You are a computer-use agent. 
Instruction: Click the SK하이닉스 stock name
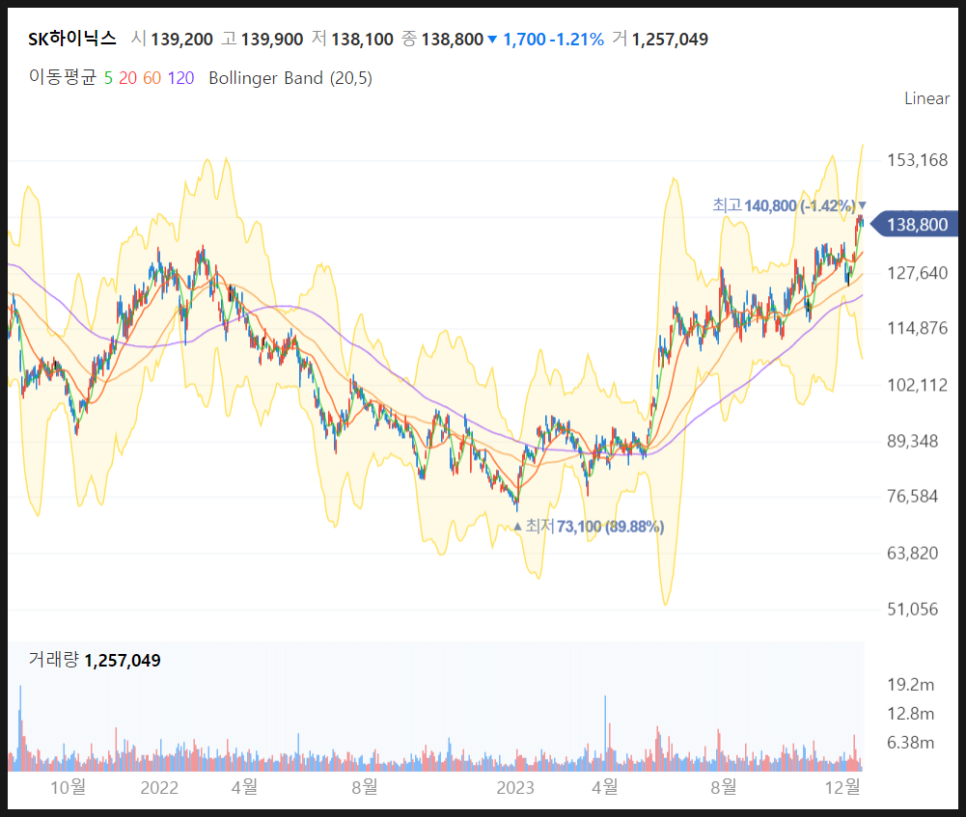click(x=72, y=39)
